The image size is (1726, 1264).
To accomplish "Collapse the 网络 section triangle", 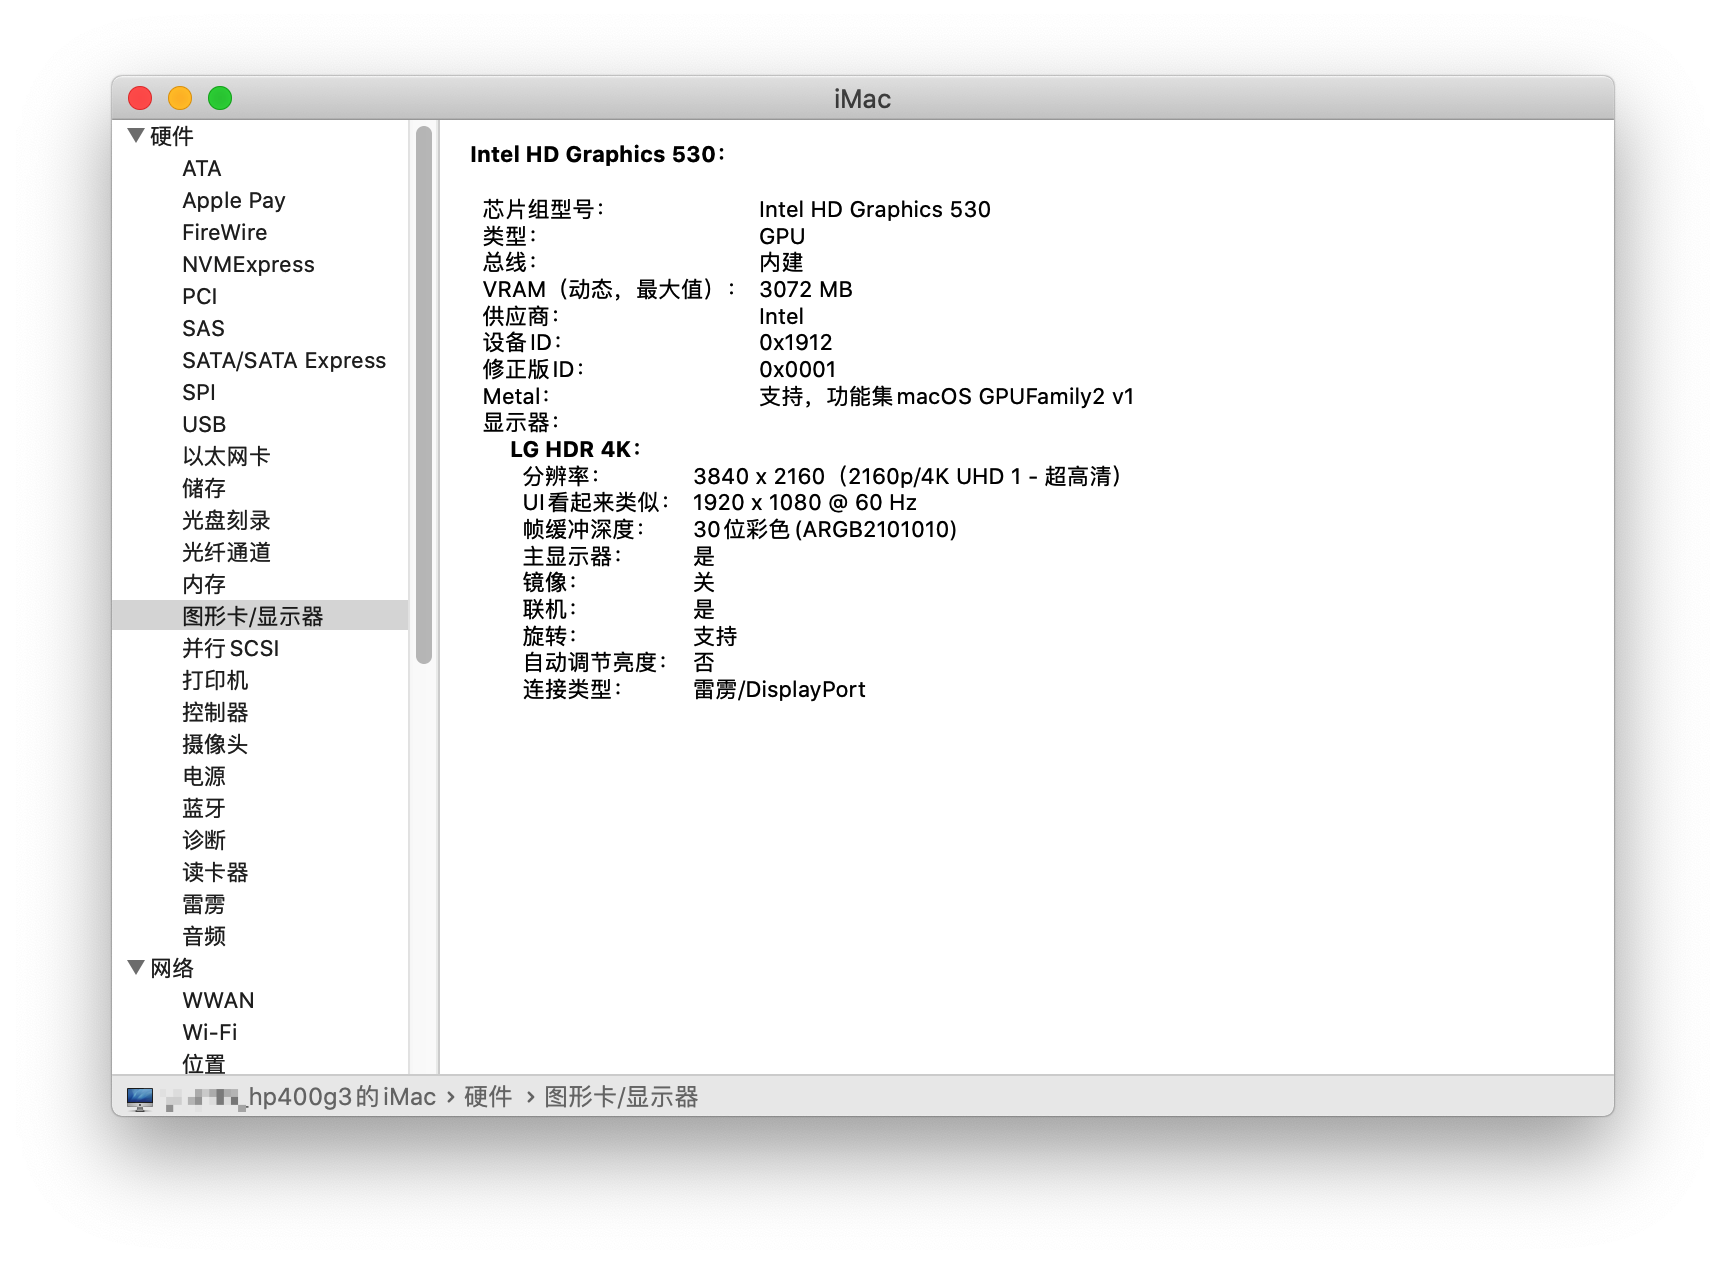I will [136, 967].
